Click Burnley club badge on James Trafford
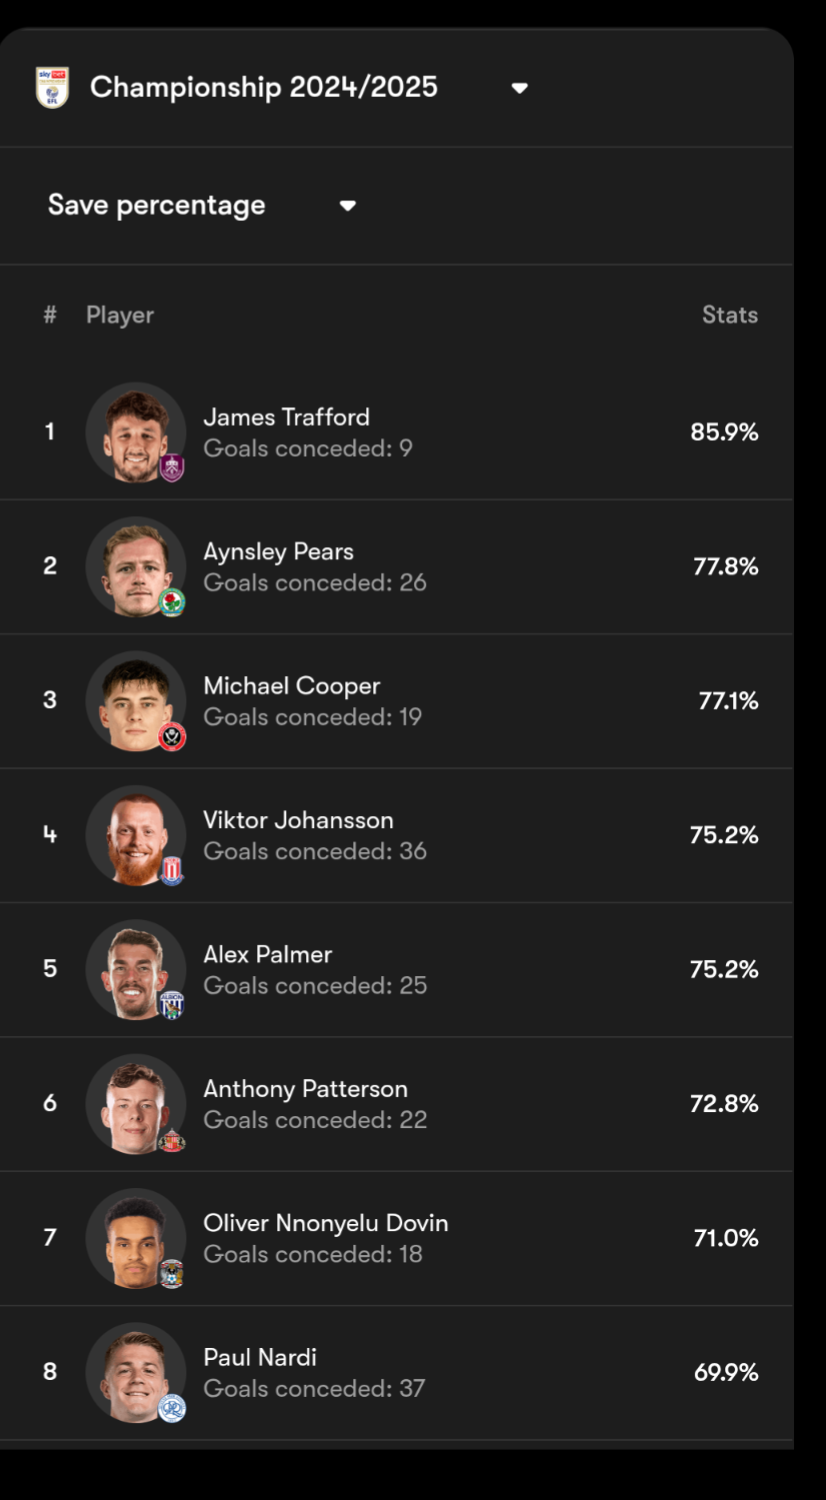 click(172, 468)
